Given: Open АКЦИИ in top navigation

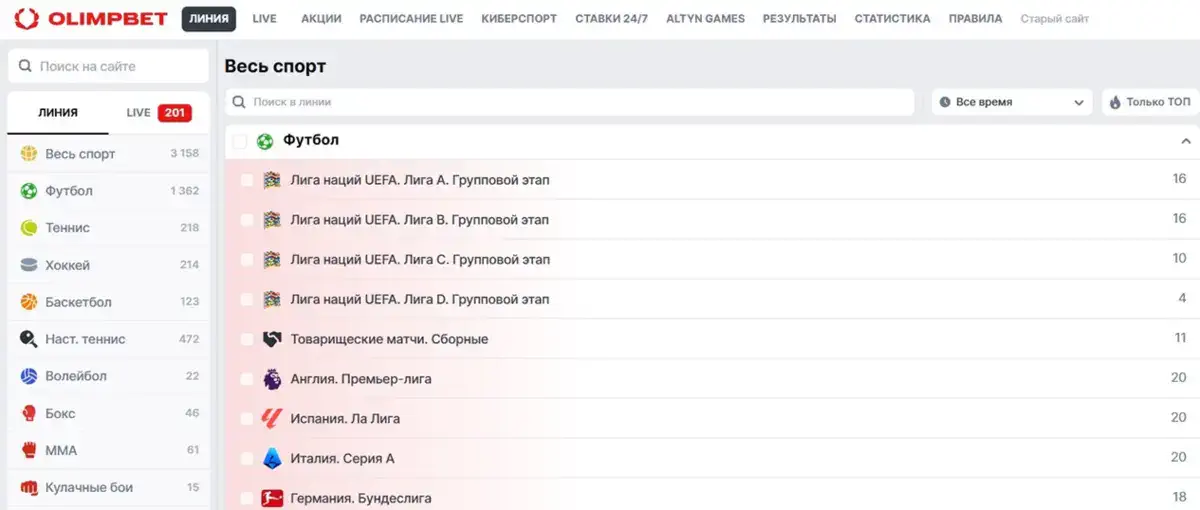Looking at the screenshot, I should 320,19.
